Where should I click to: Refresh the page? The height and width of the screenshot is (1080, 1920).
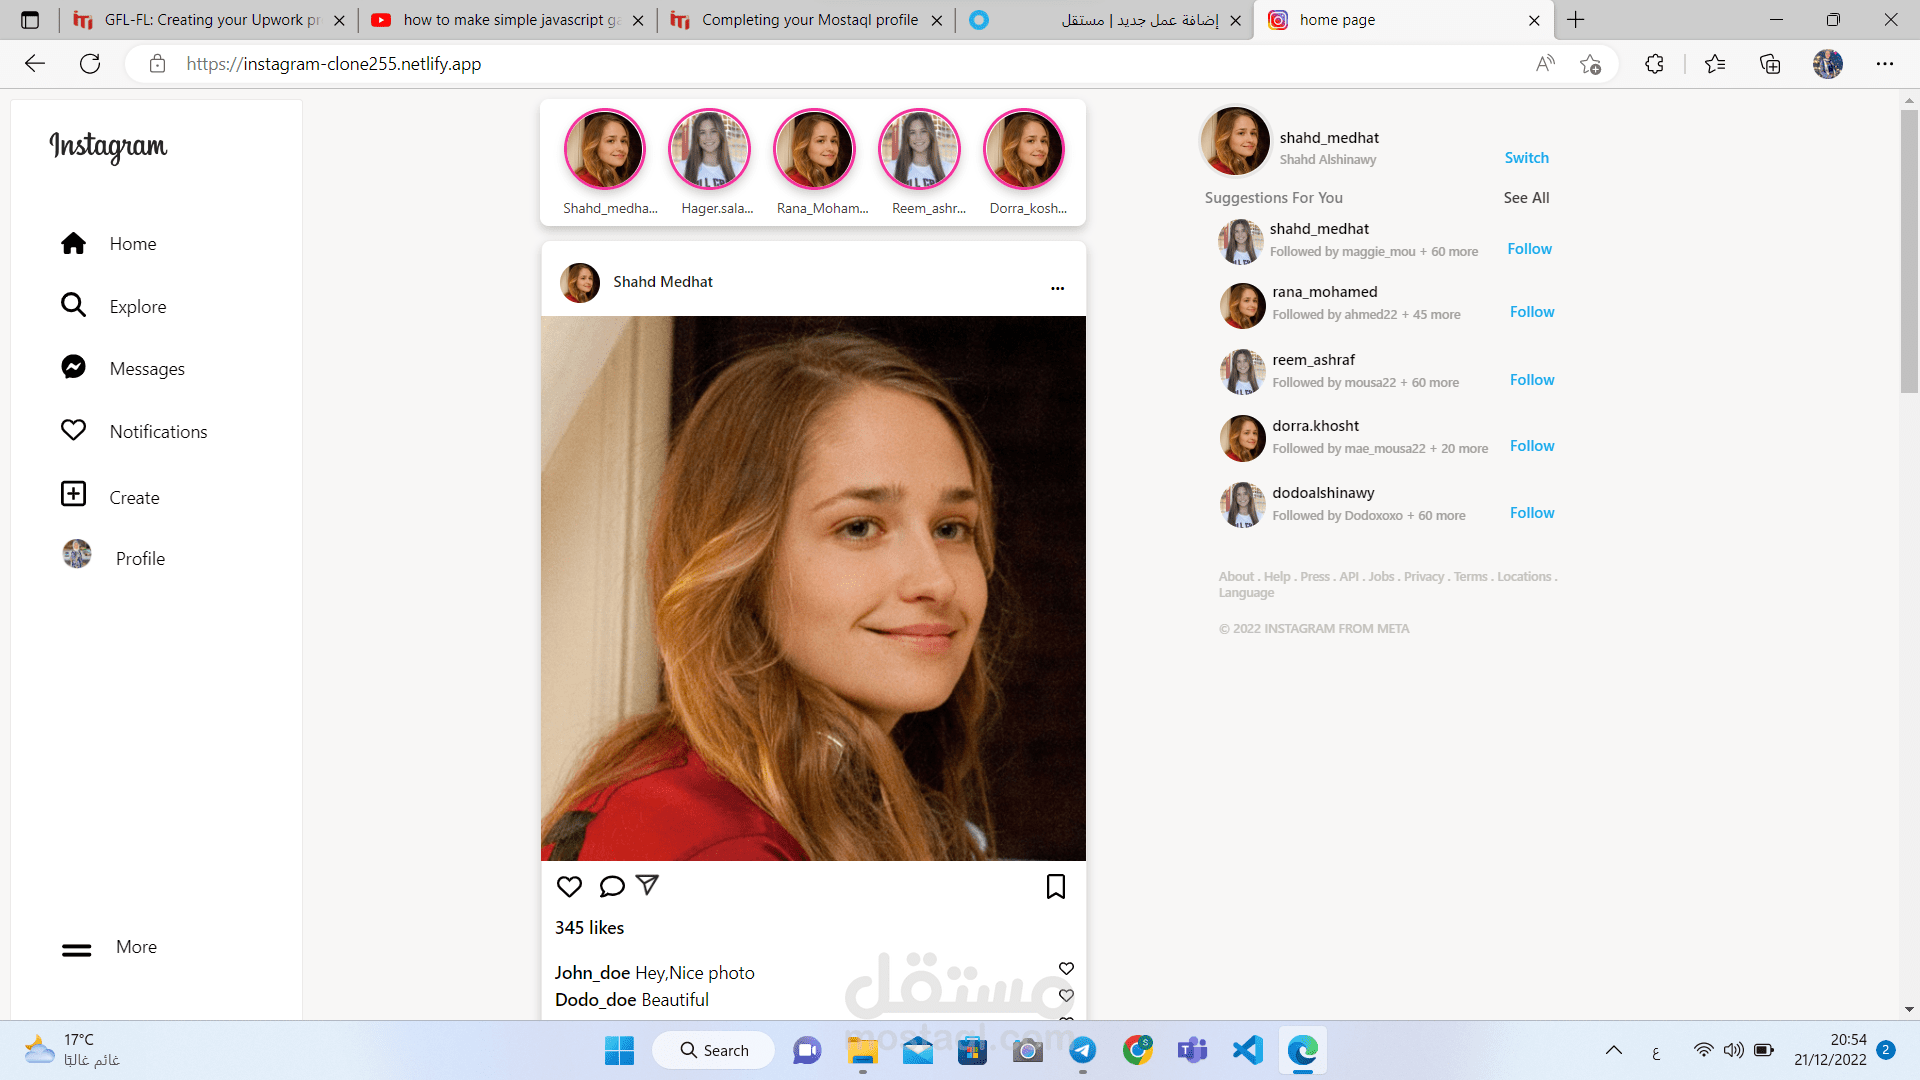tap(90, 64)
